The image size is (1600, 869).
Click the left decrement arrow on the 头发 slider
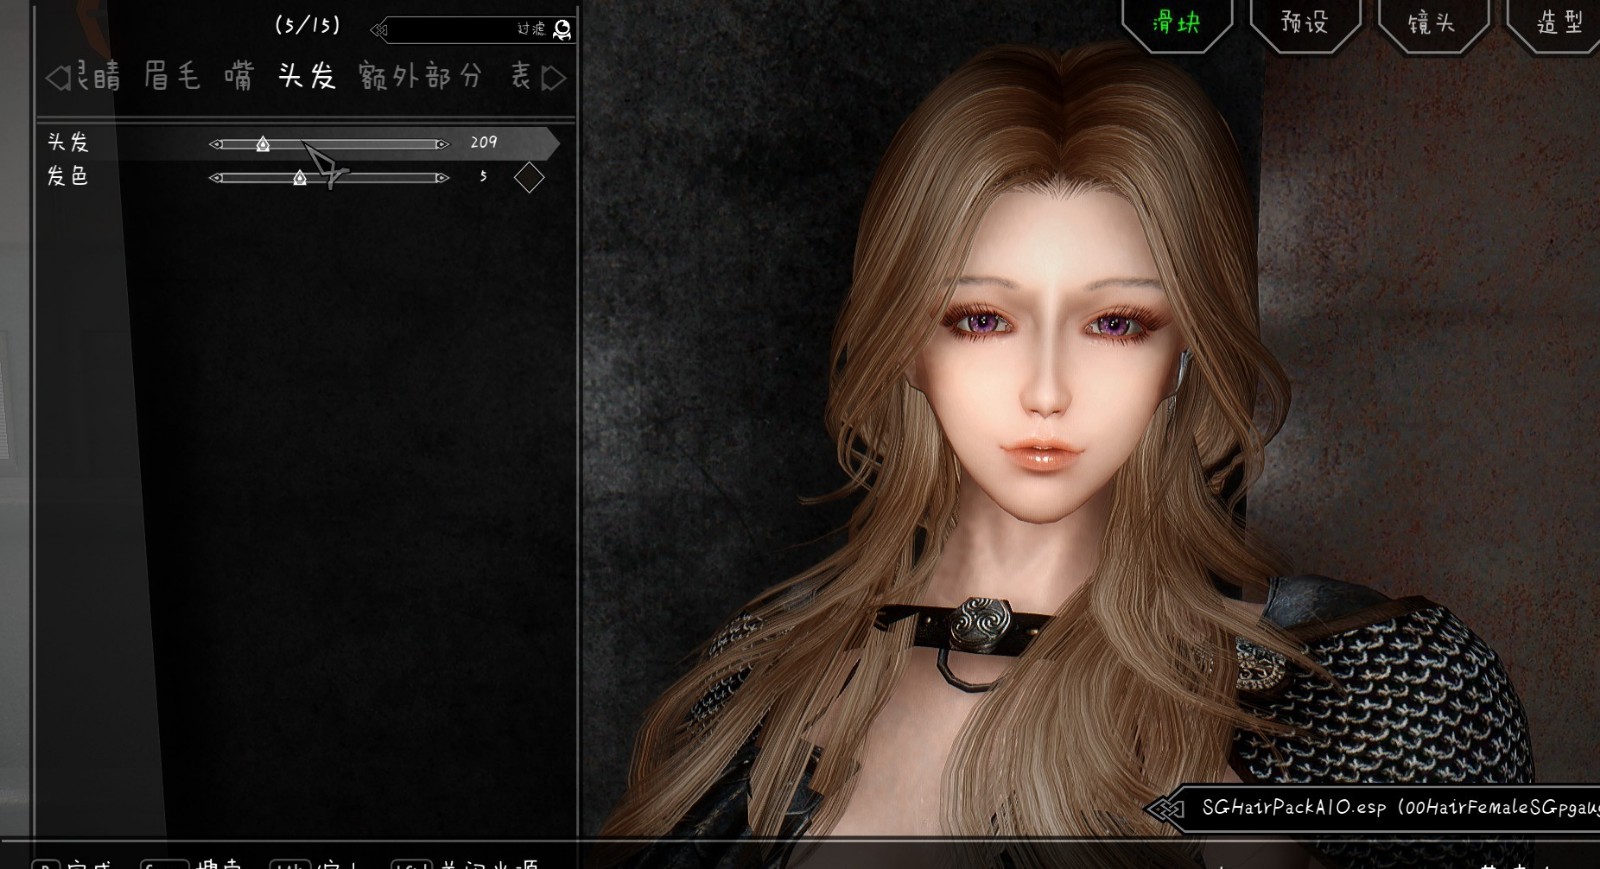pos(215,144)
